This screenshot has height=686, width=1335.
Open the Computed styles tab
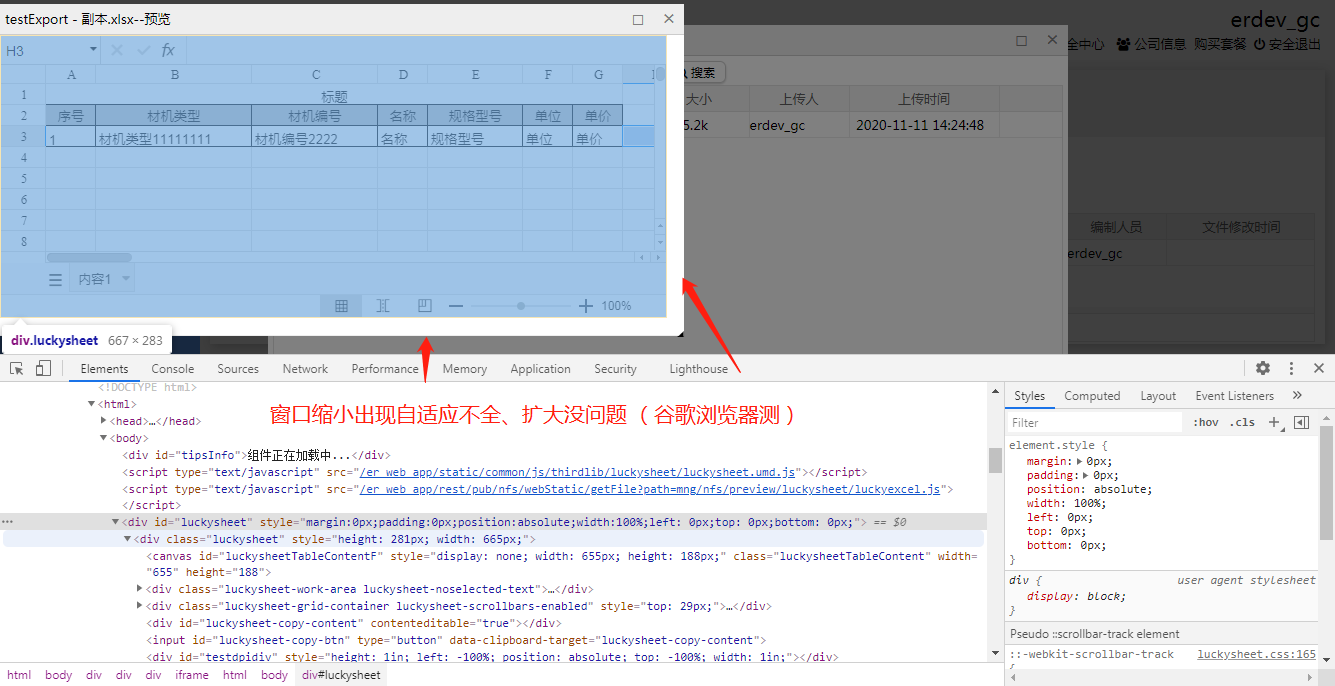(x=1092, y=396)
